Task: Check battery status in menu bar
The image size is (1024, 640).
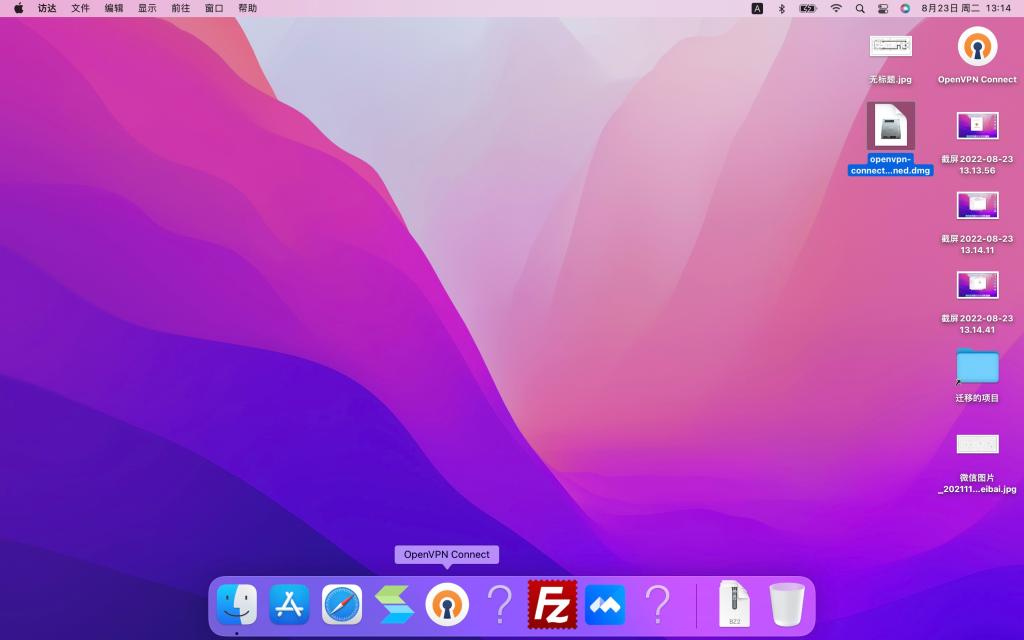Action: (808, 8)
